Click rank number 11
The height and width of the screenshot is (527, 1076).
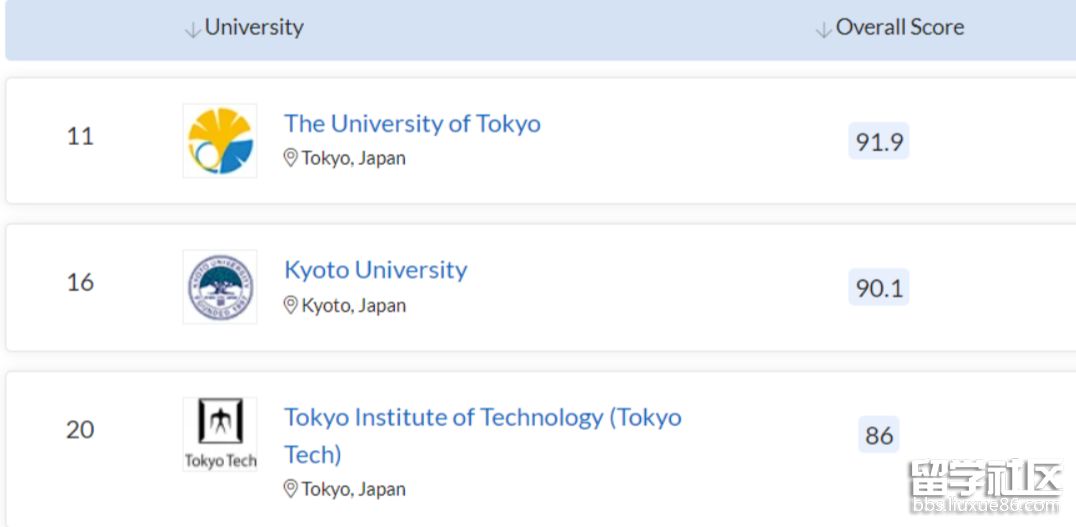(80, 136)
